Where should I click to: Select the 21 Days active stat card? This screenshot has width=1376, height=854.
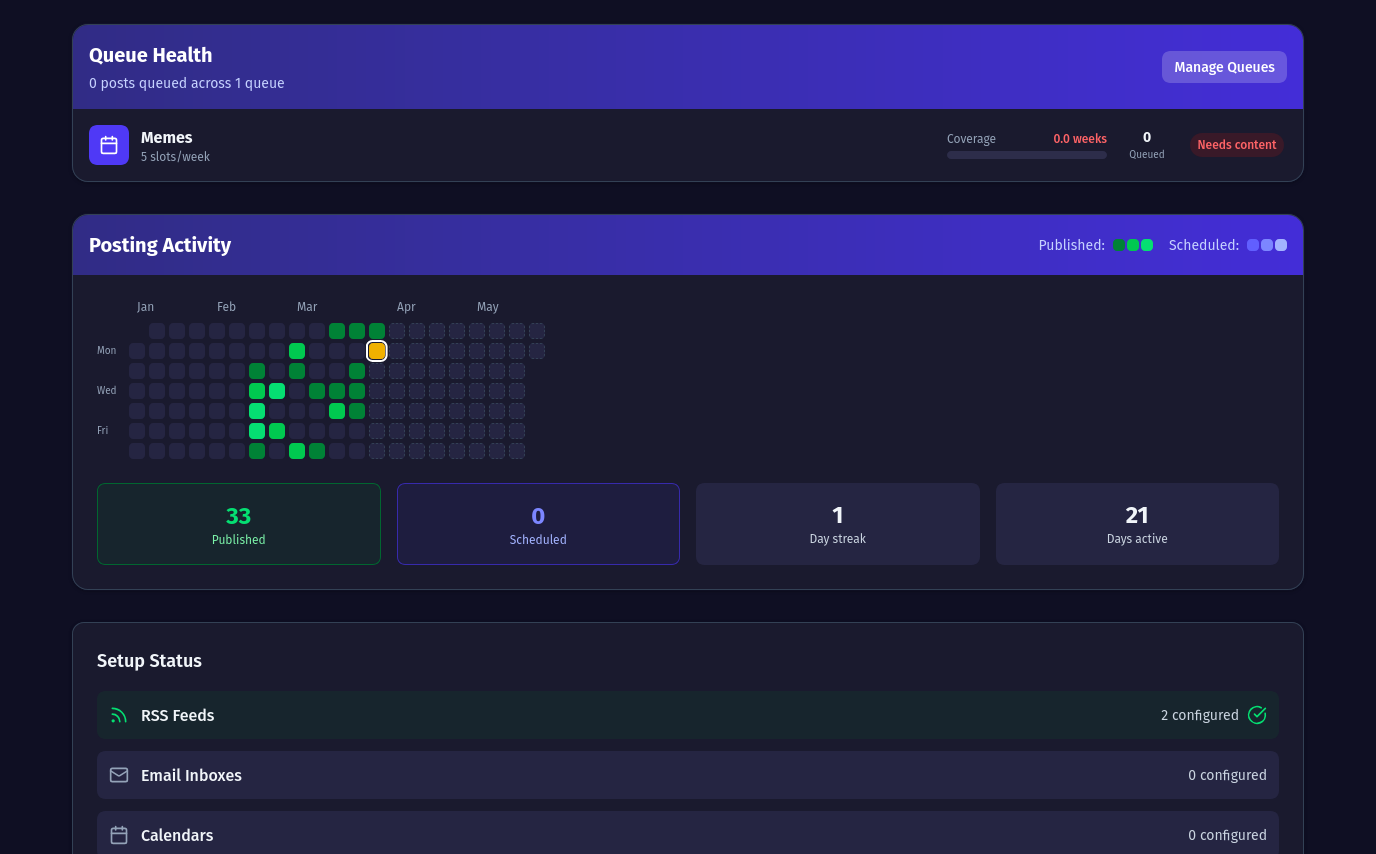(1137, 524)
